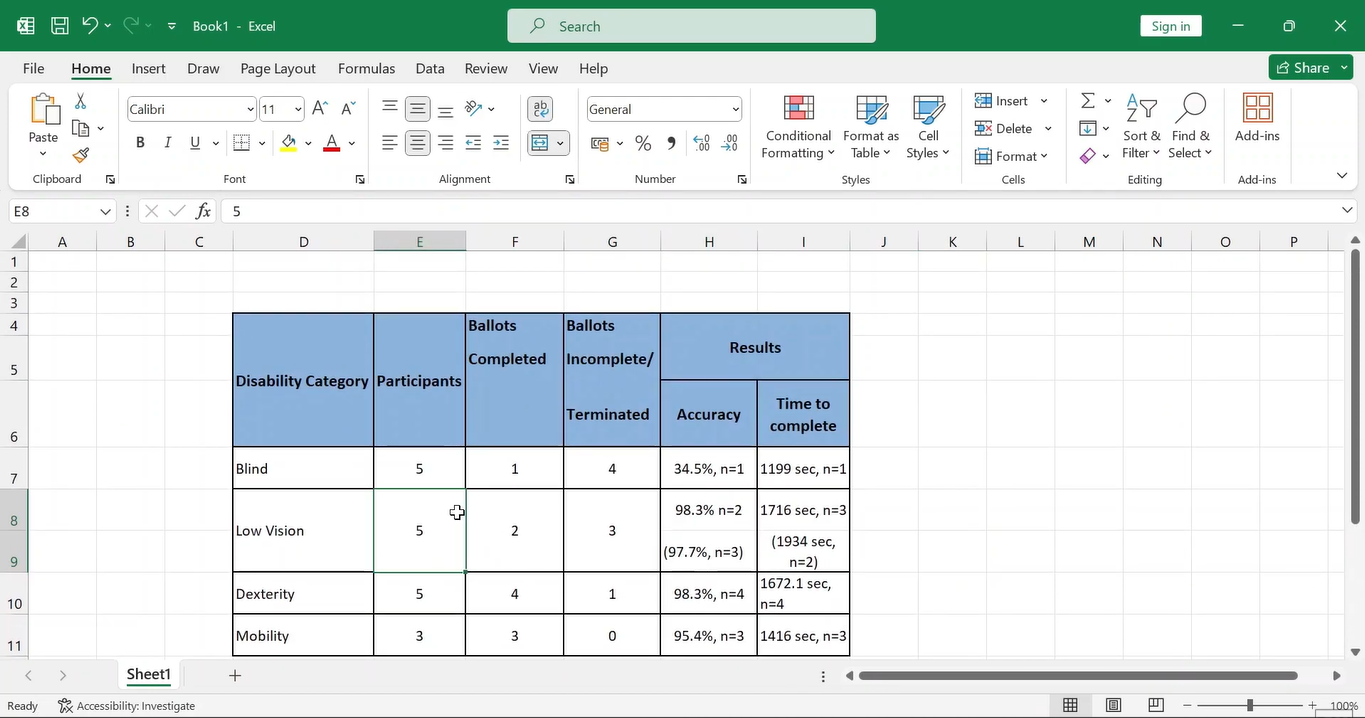This screenshot has height=718, width=1365.
Task: Switch to the Insert tab
Action: (148, 68)
